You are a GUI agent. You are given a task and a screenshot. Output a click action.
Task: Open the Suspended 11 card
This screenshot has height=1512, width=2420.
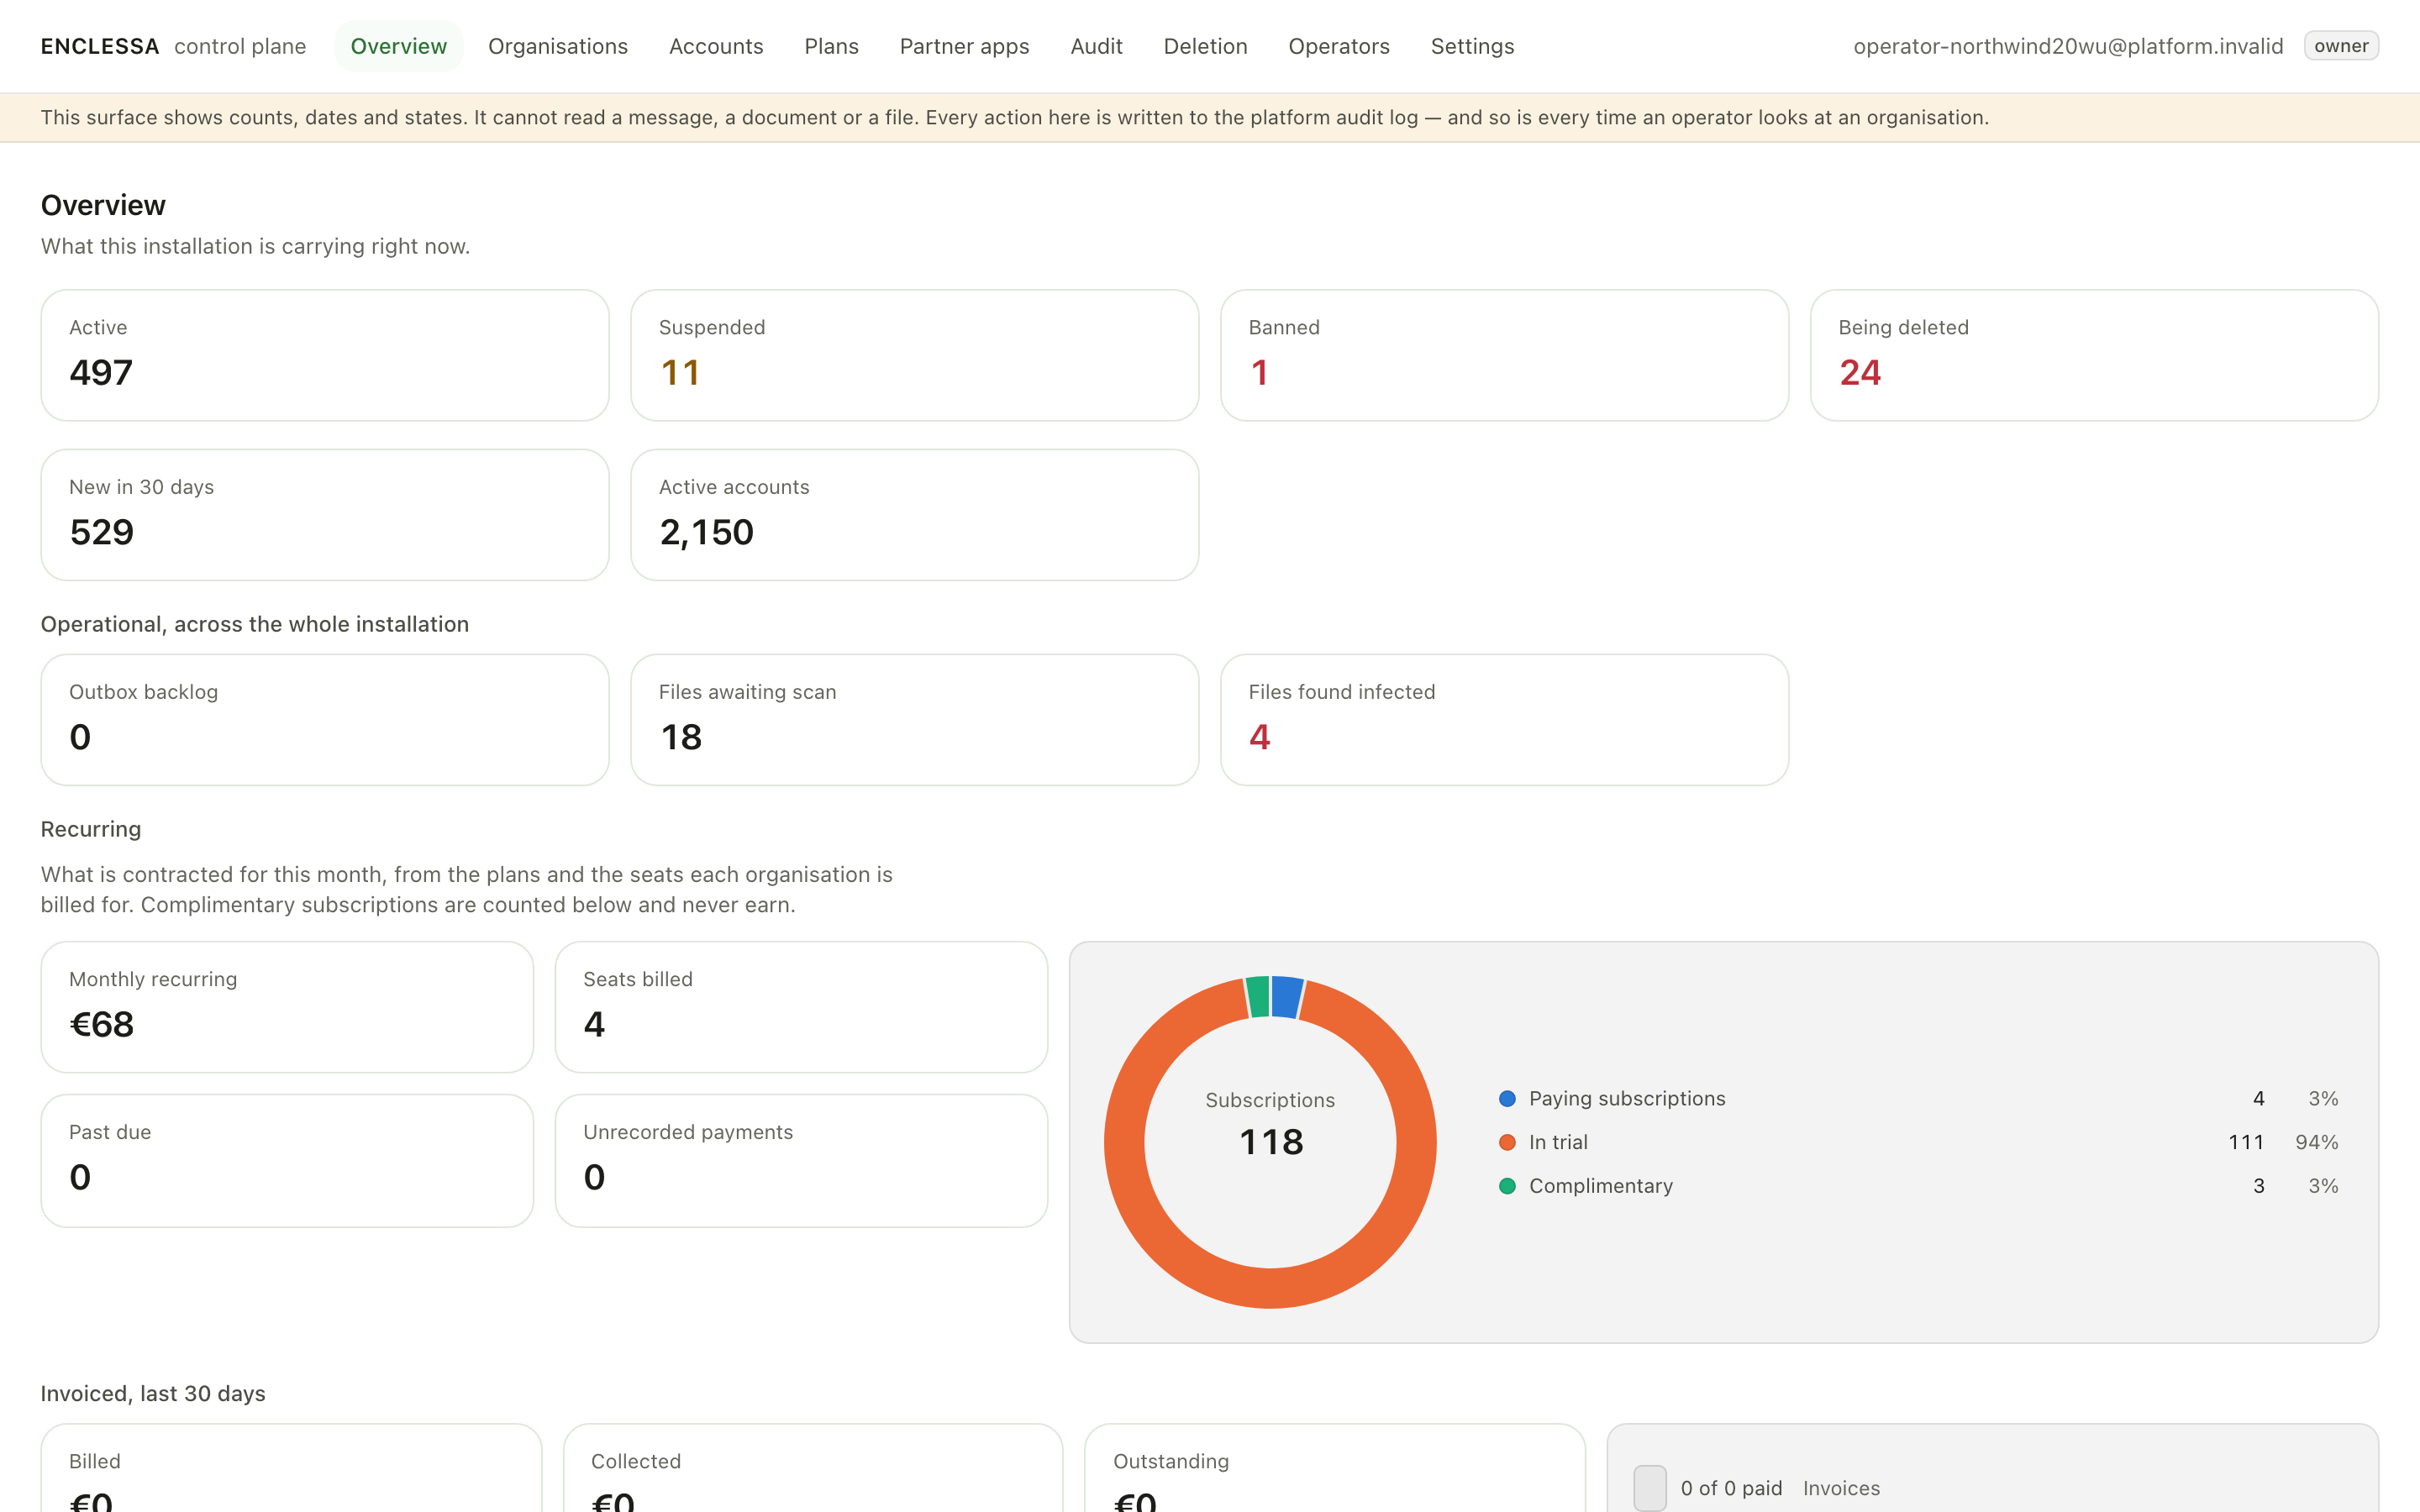tap(914, 355)
